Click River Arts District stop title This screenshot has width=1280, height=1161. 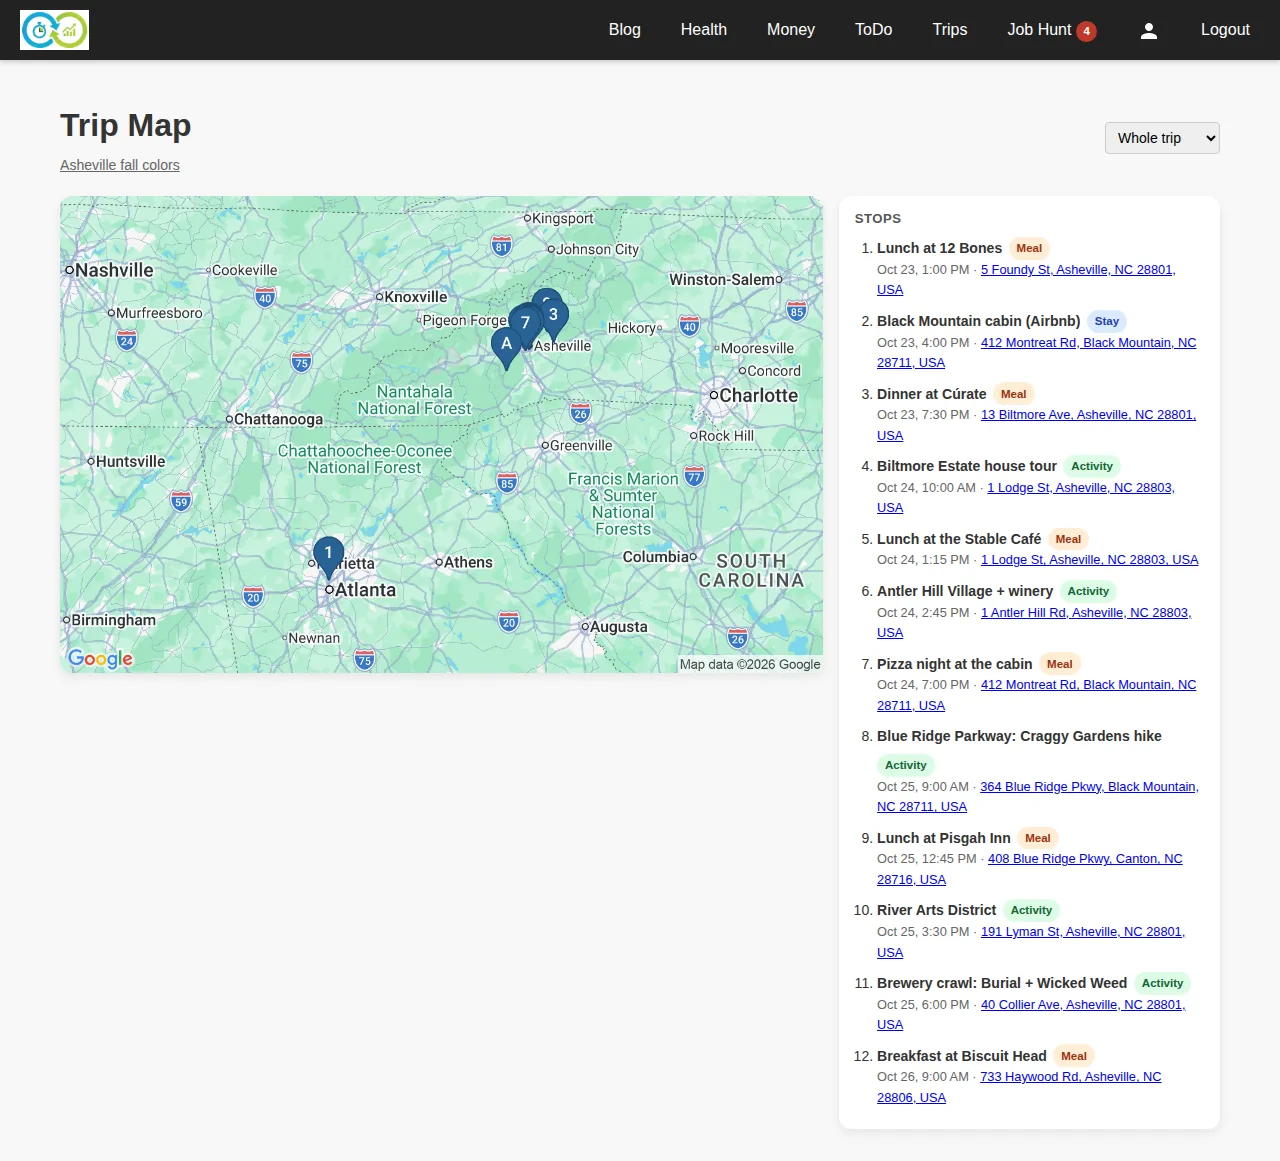pos(936,910)
